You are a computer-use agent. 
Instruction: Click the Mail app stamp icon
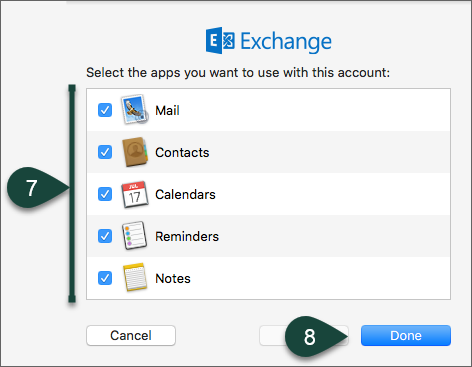[x=135, y=110]
